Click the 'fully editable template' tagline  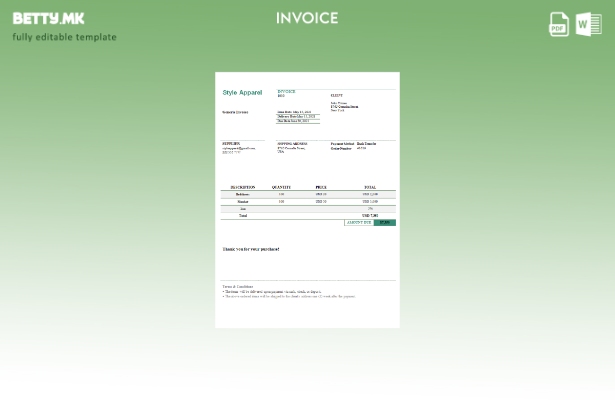[64, 37]
